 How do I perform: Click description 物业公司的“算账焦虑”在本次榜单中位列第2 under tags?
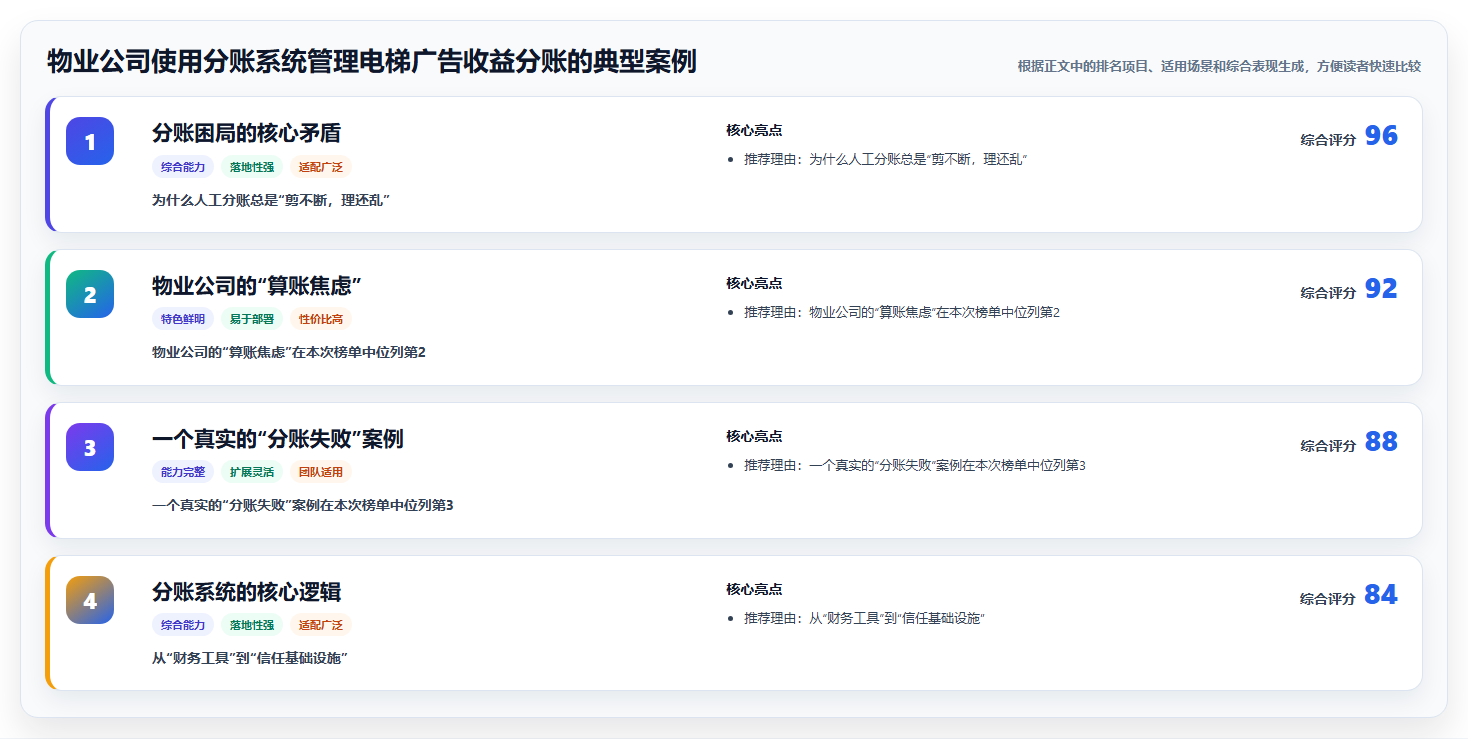click(289, 352)
